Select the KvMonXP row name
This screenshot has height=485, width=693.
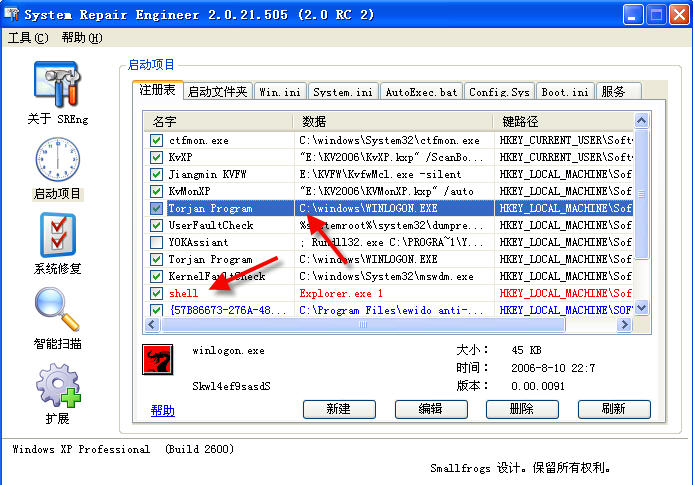pos(189,191)
